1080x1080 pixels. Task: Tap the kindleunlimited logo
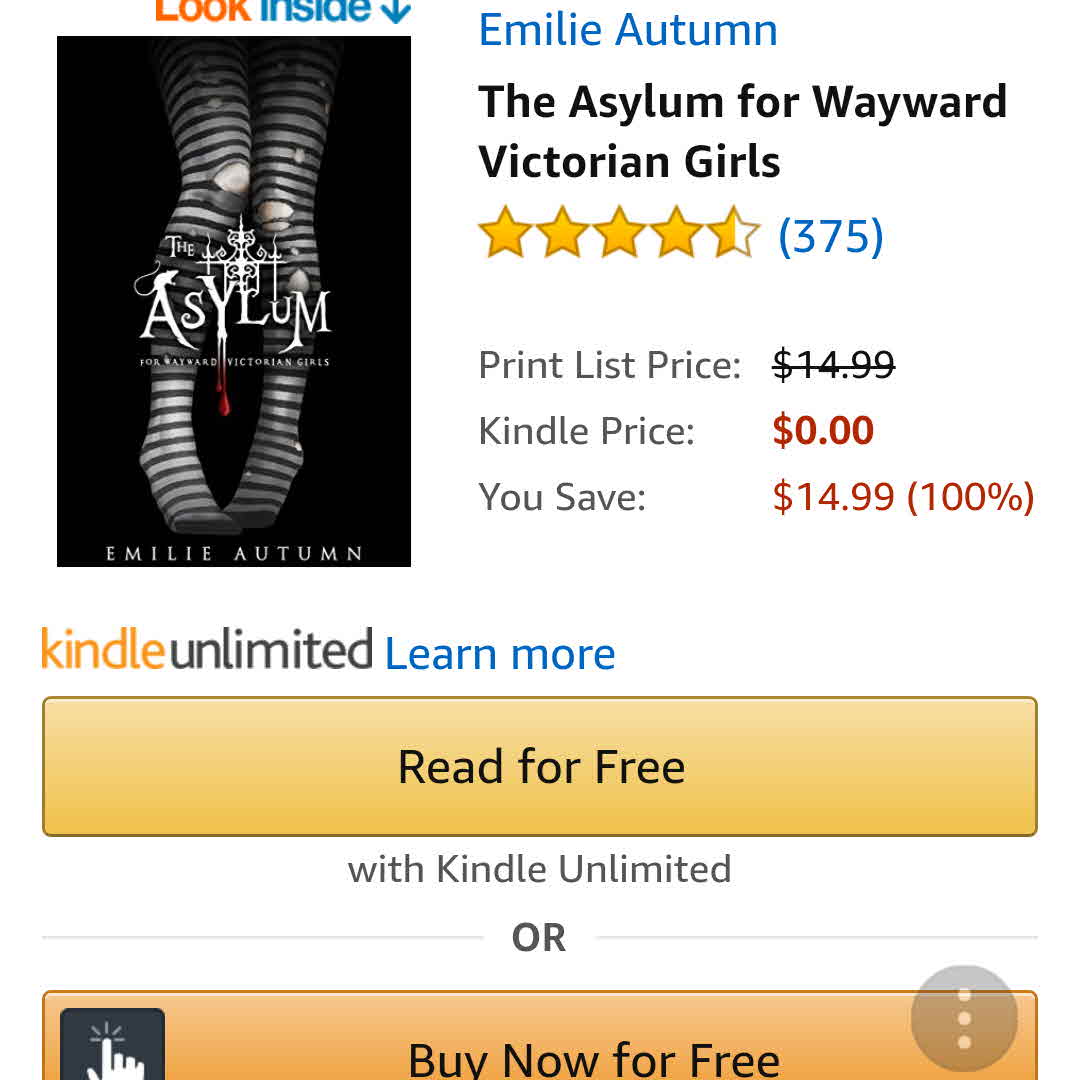pyautogui.click(x=207, y=648)
